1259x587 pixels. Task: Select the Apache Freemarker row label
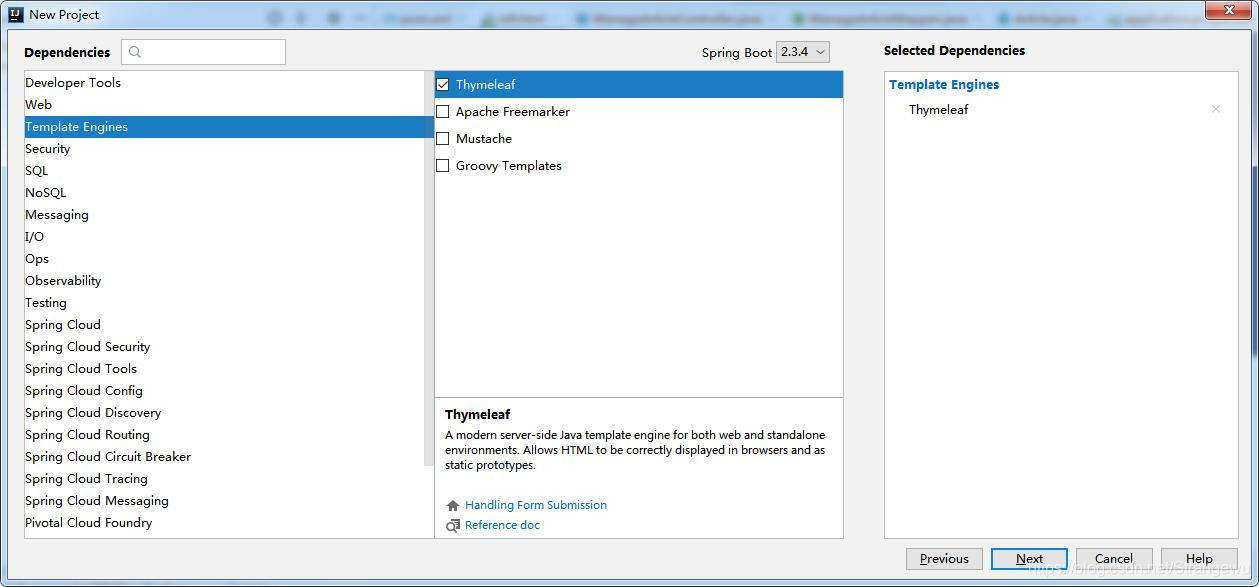tap(513, 112)
